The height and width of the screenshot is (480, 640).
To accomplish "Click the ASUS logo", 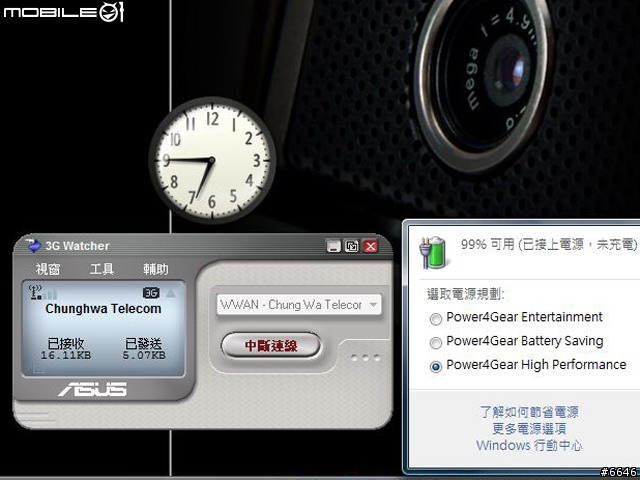I will click(93, 389).
